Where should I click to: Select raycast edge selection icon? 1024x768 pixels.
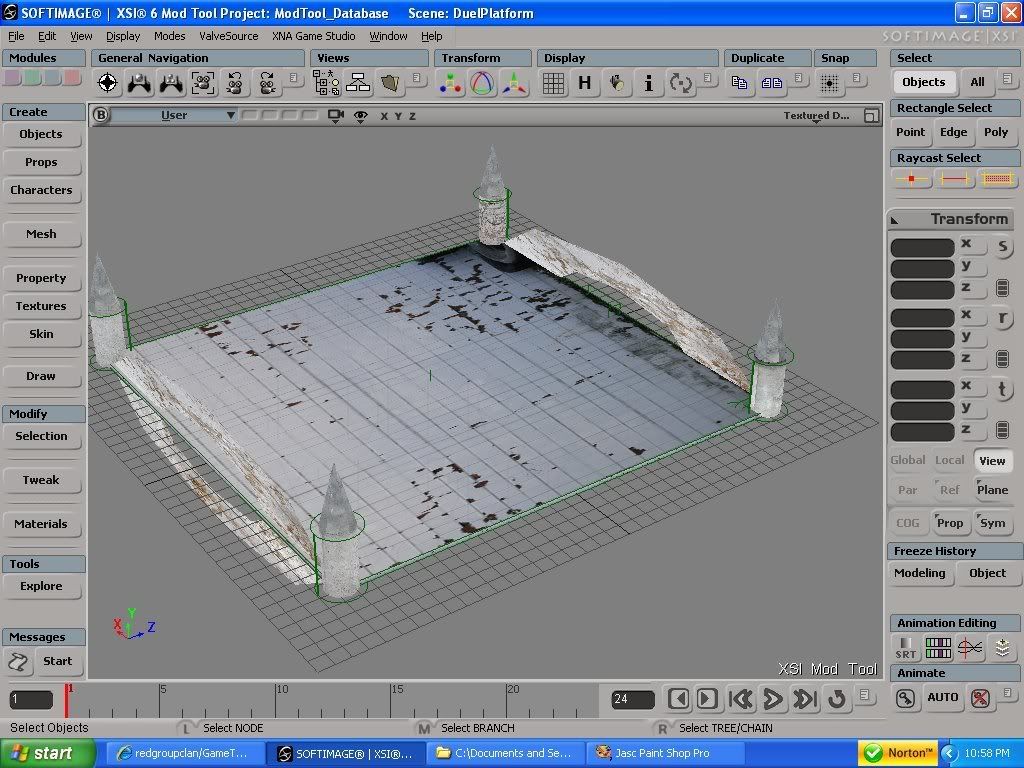coord(953,178)
